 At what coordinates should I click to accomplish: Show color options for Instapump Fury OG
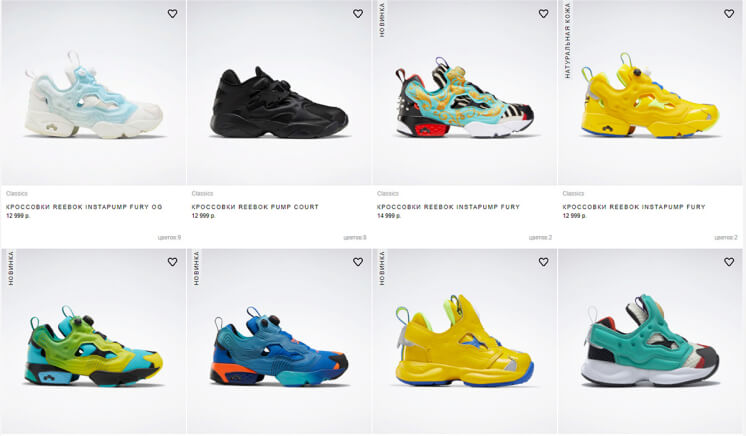tap(169, 238)
